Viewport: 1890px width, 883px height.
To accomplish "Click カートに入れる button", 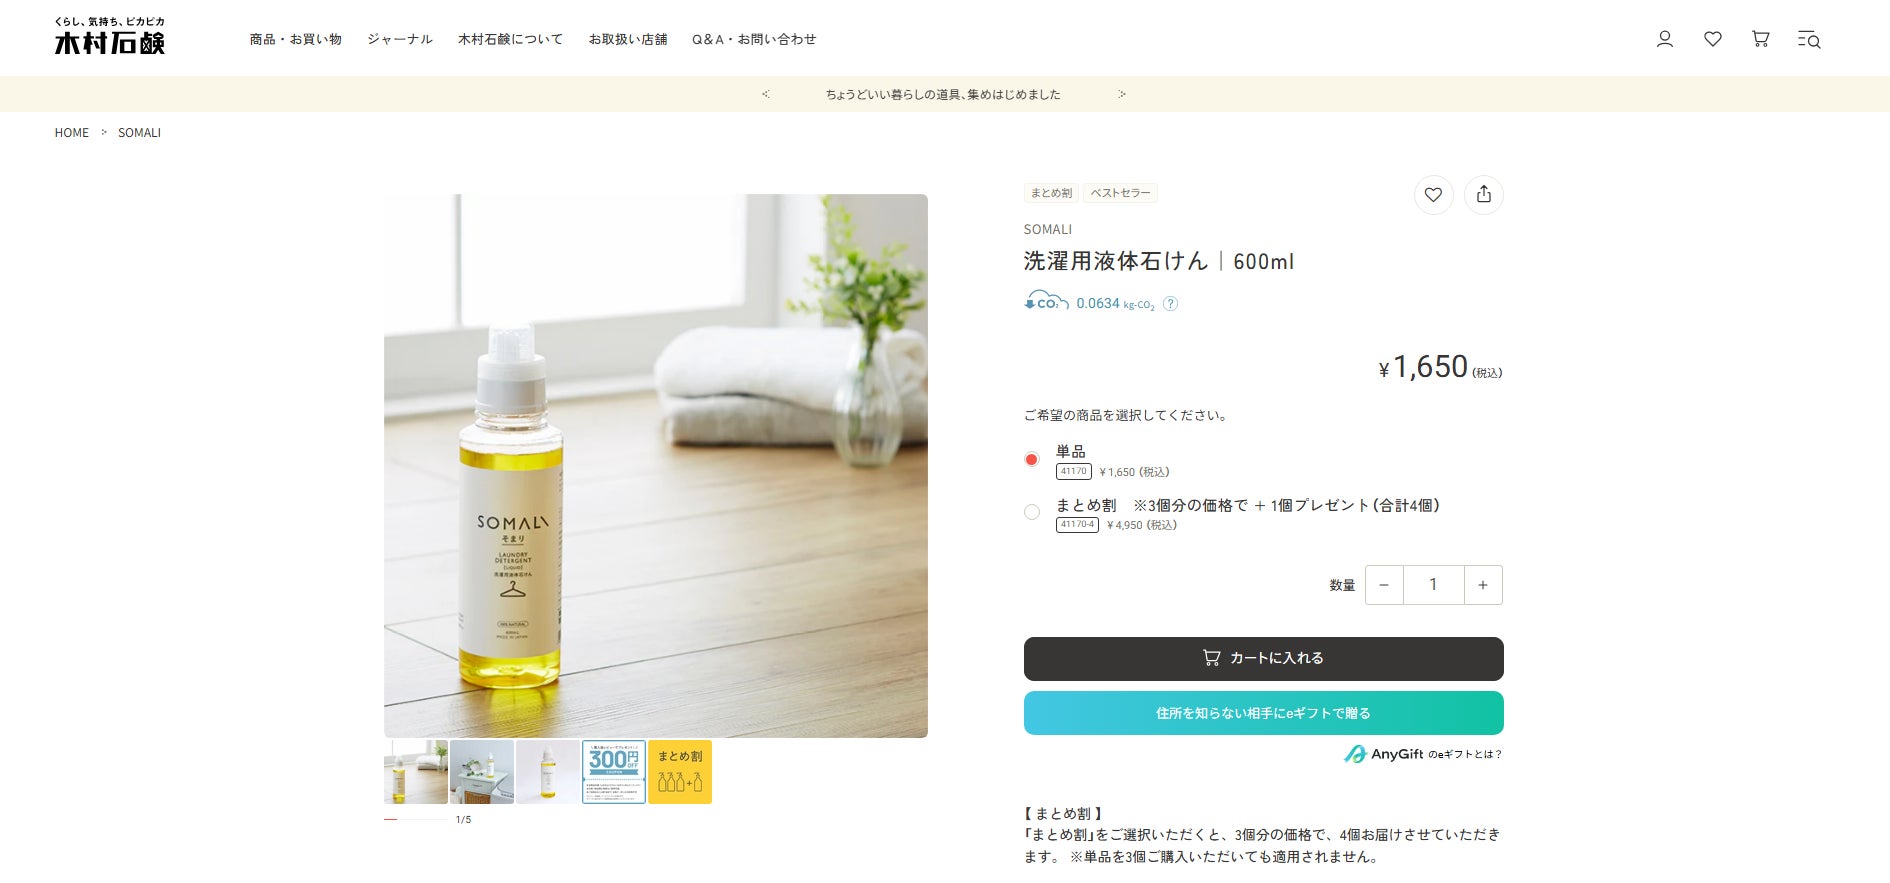I will 1264,659.
